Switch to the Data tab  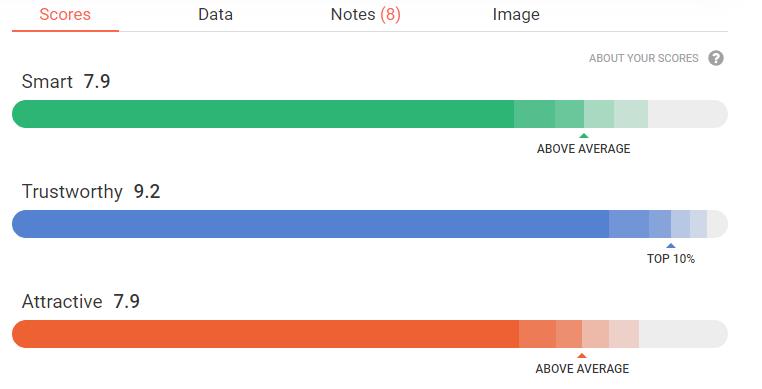215,15
